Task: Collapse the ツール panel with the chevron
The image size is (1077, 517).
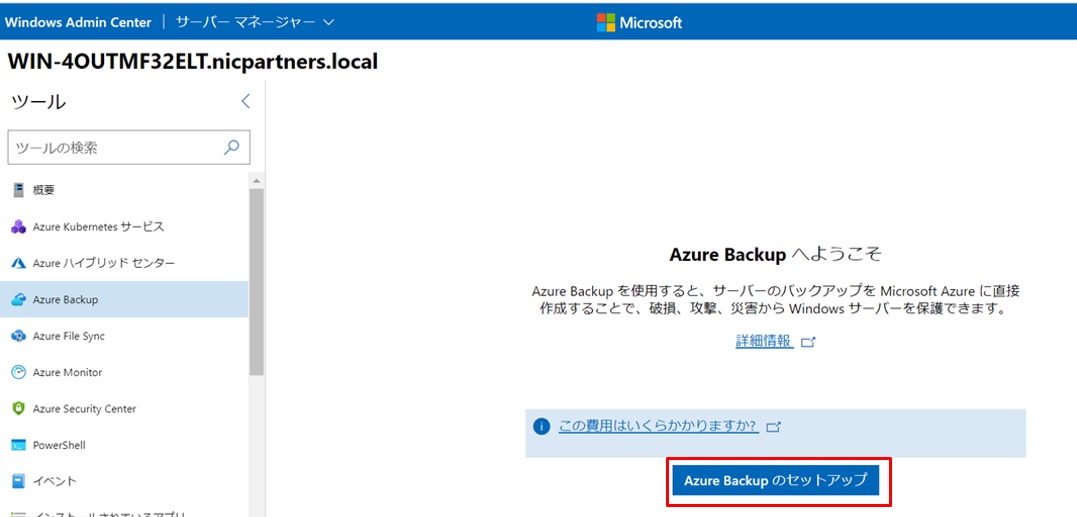Action: pos(245,102)
